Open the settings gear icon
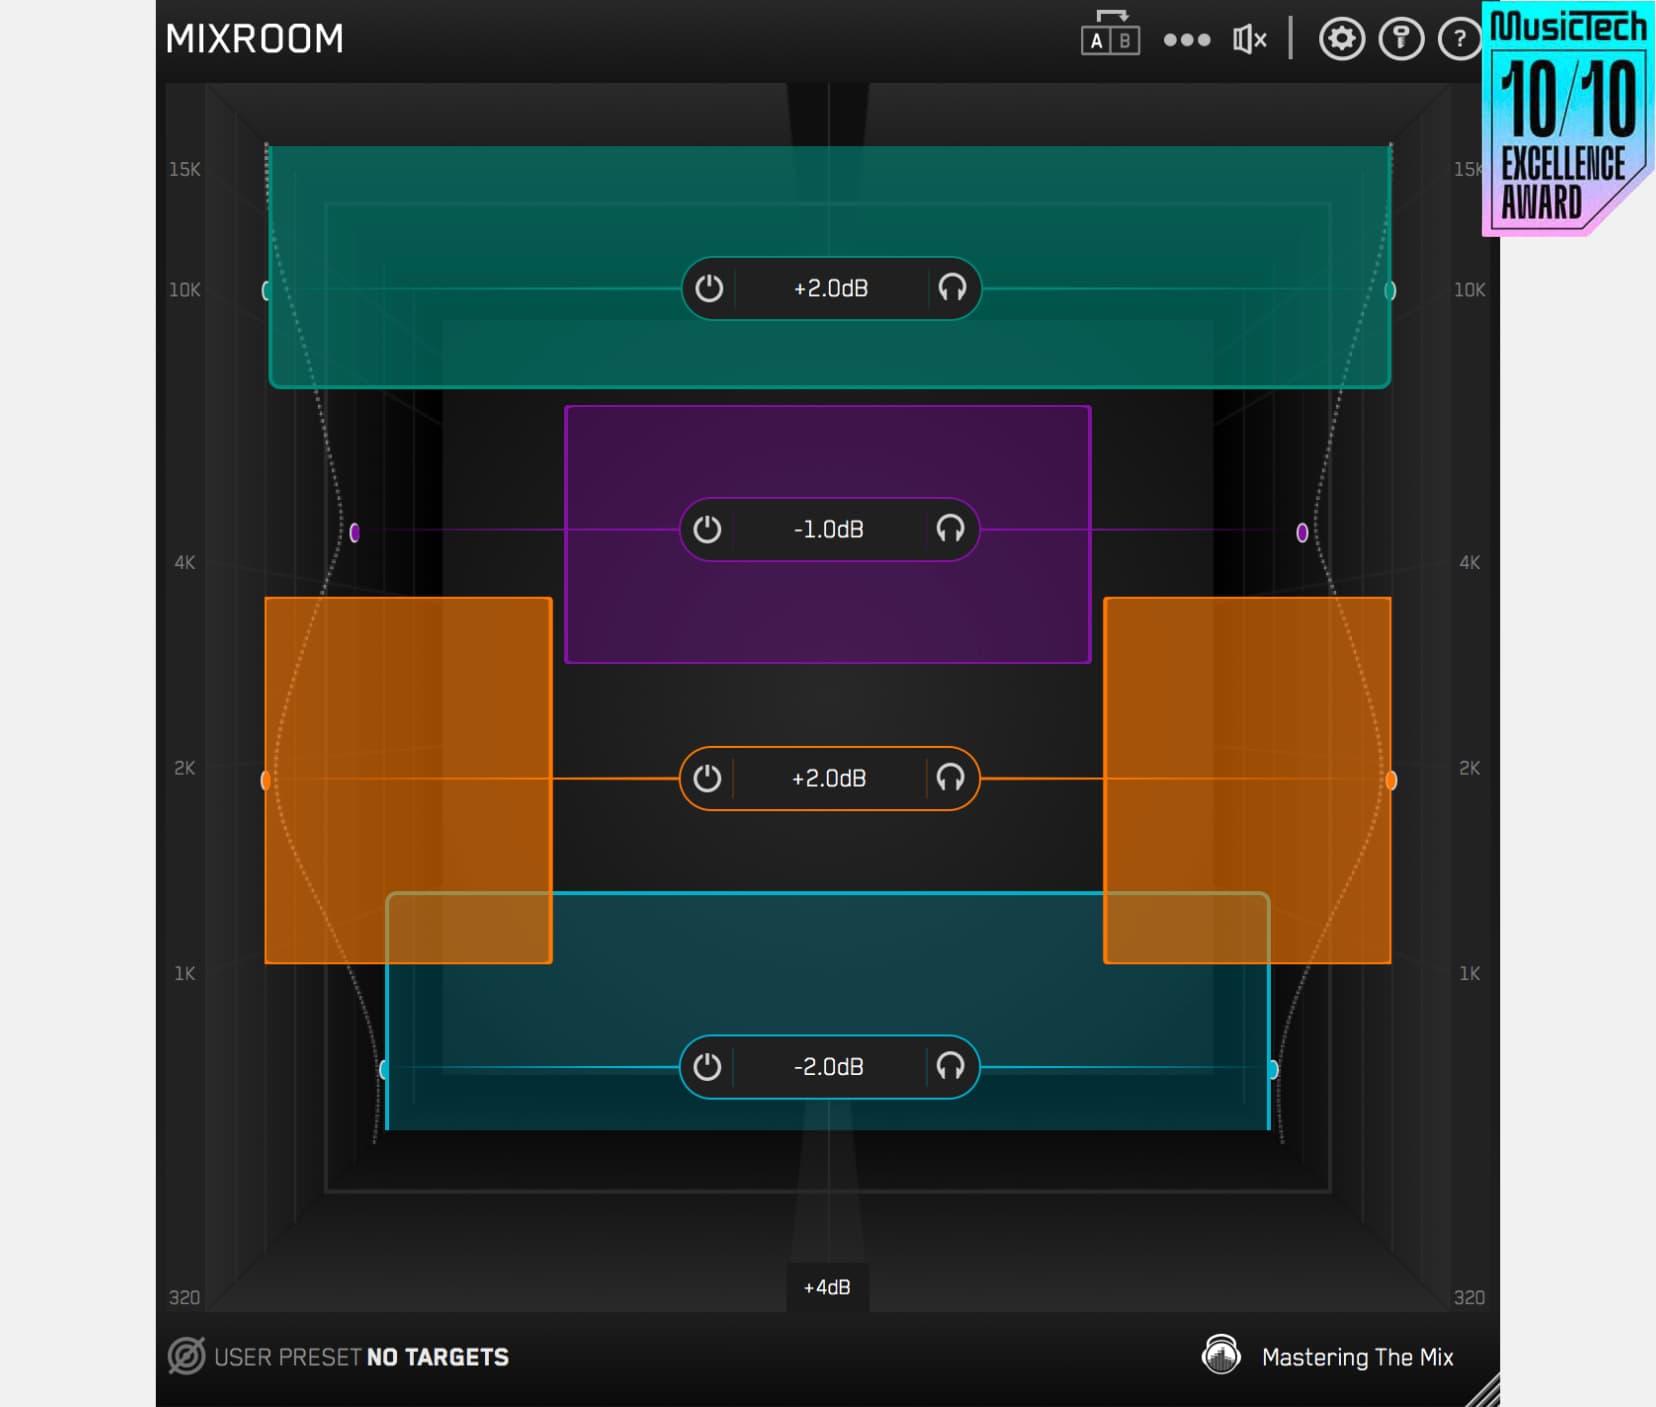 [1341, 40]
